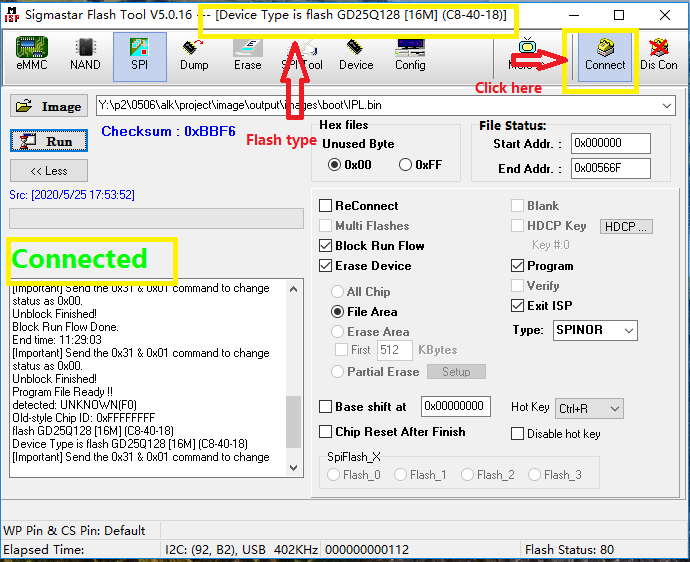The image size is (690, 562).
Task: Select the 0xFF unused byte option
Action: (406, 165)
